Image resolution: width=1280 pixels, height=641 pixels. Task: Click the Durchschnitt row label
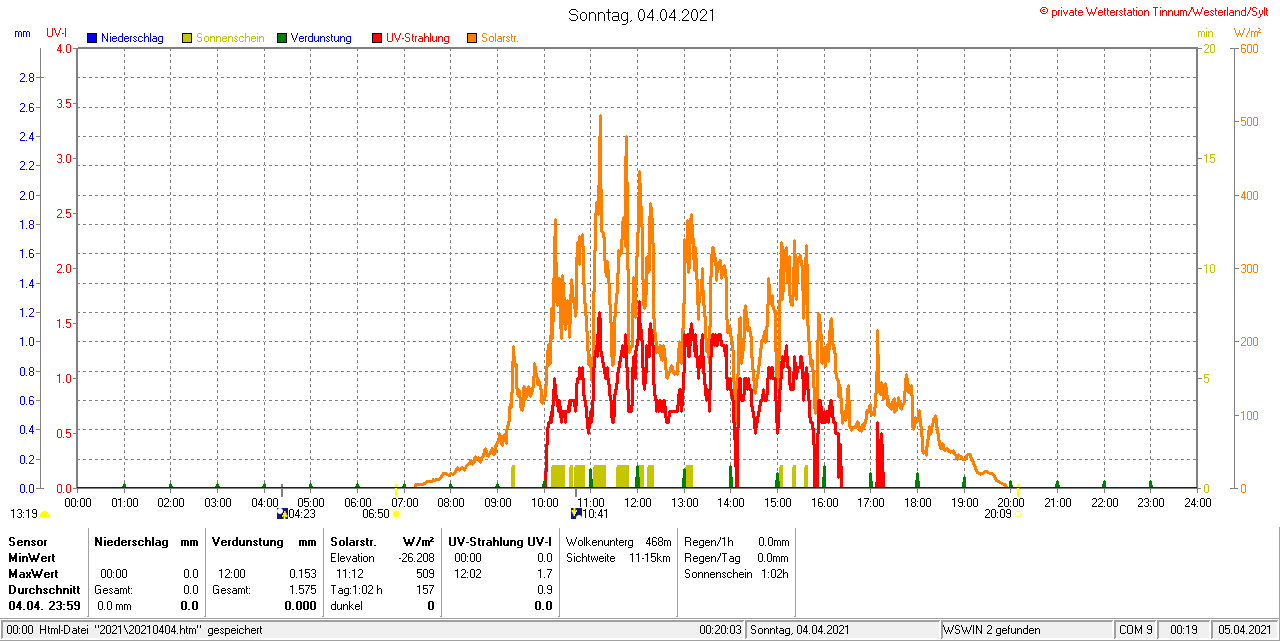coord(44,590)
